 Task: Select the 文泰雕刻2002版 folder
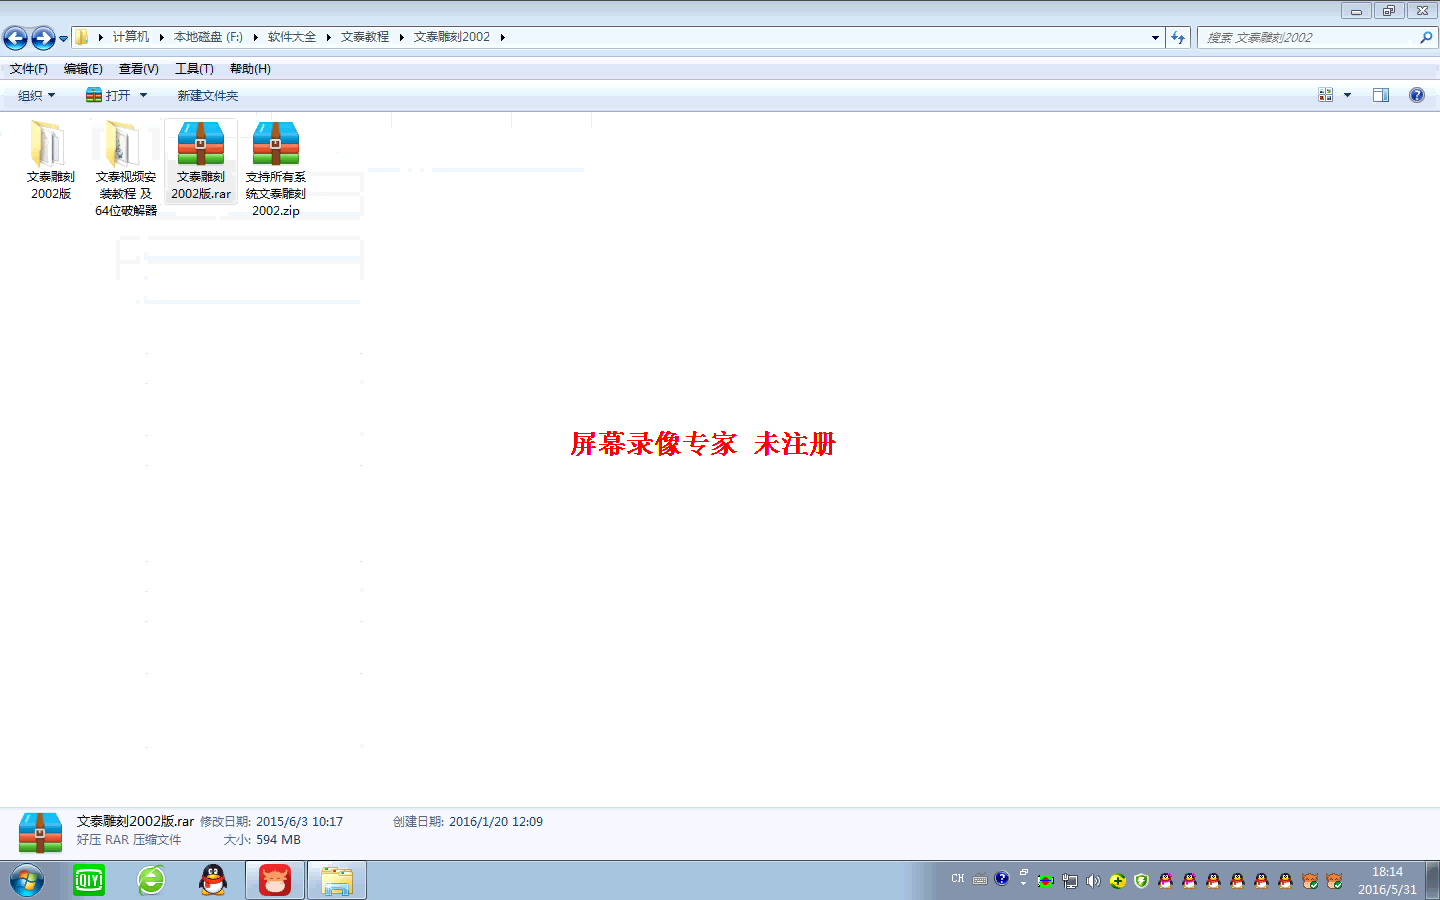click(x=50, y=160)
